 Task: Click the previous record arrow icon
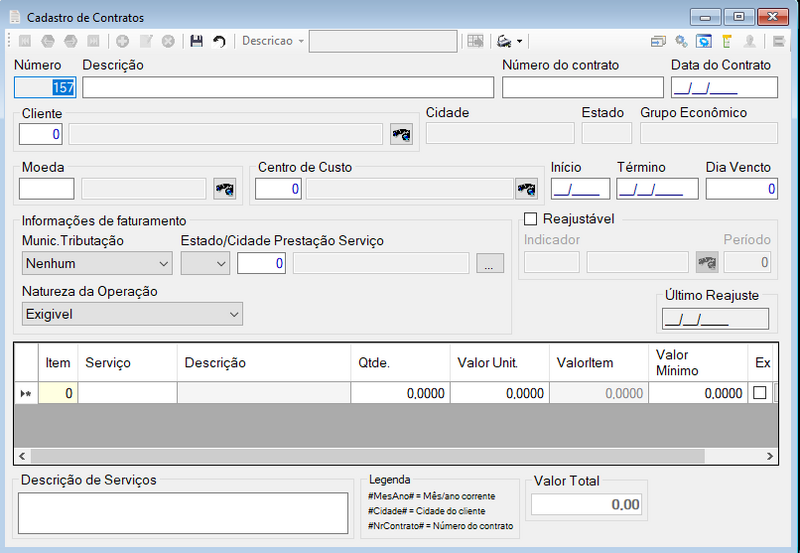pos(47,41)
